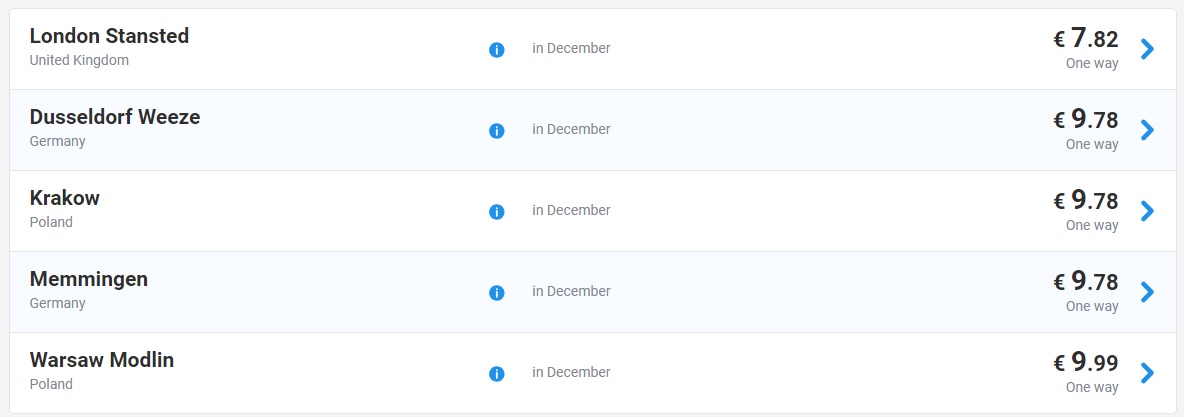Pick the Warsaw Modlin destination name
Screen dimensions: 1184x417
pos(102,360)
